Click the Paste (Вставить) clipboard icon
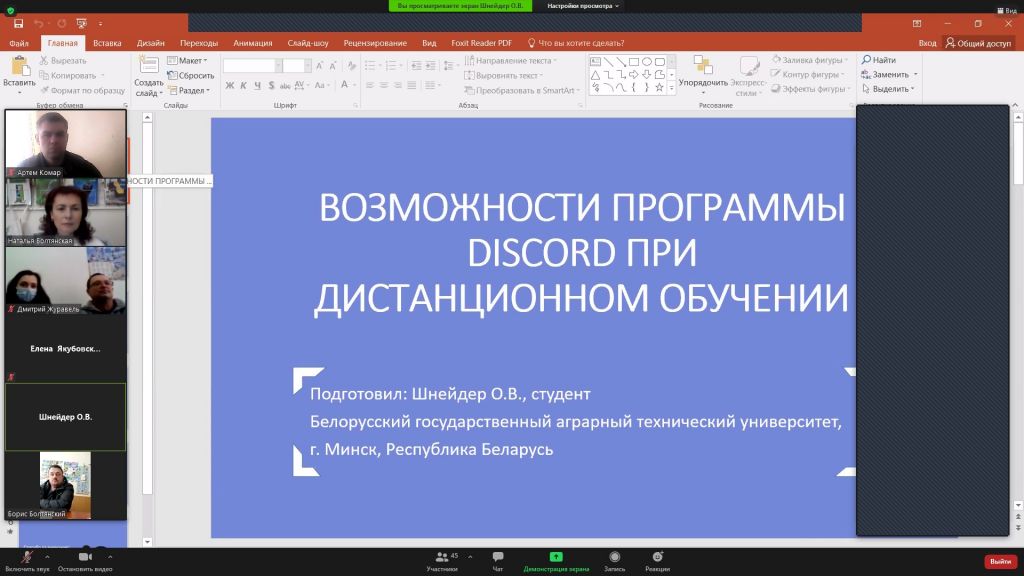The height and width of the screenshot is (576, 1024). pos(18,66)
